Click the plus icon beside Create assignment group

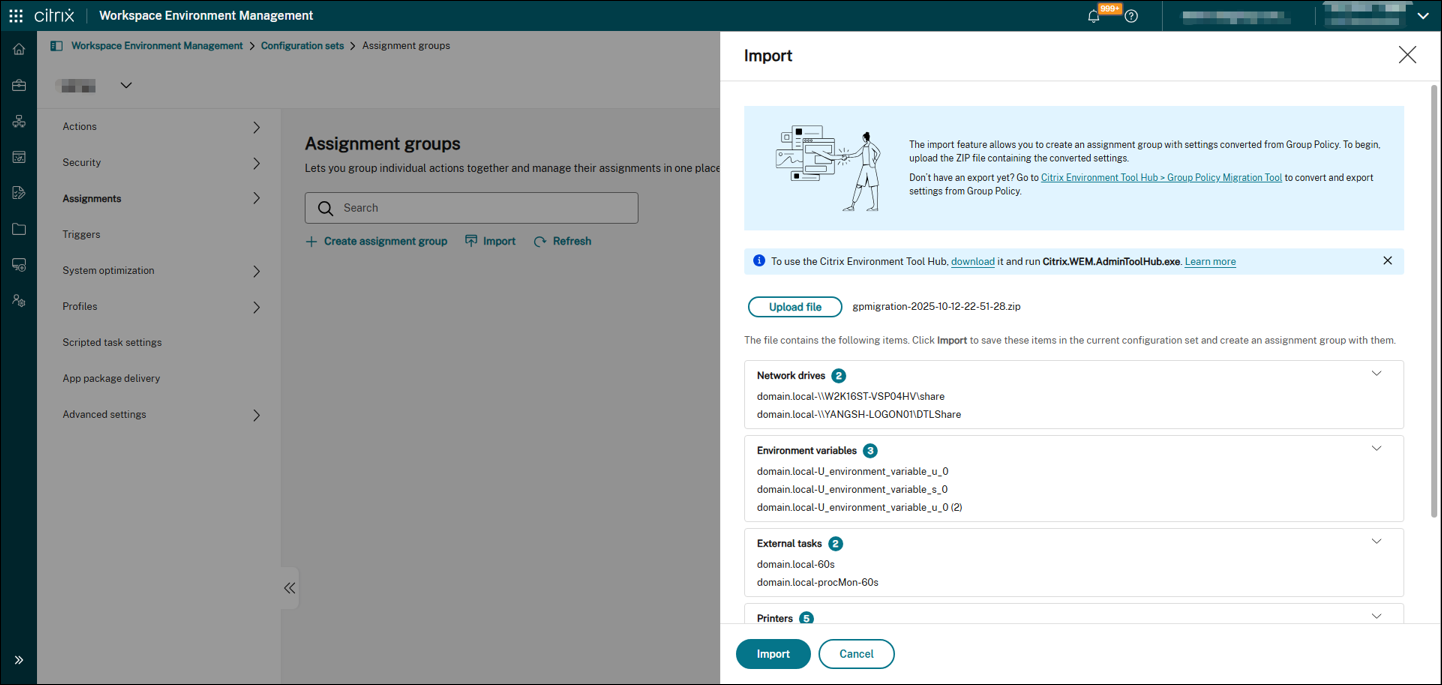click(310, 241)
